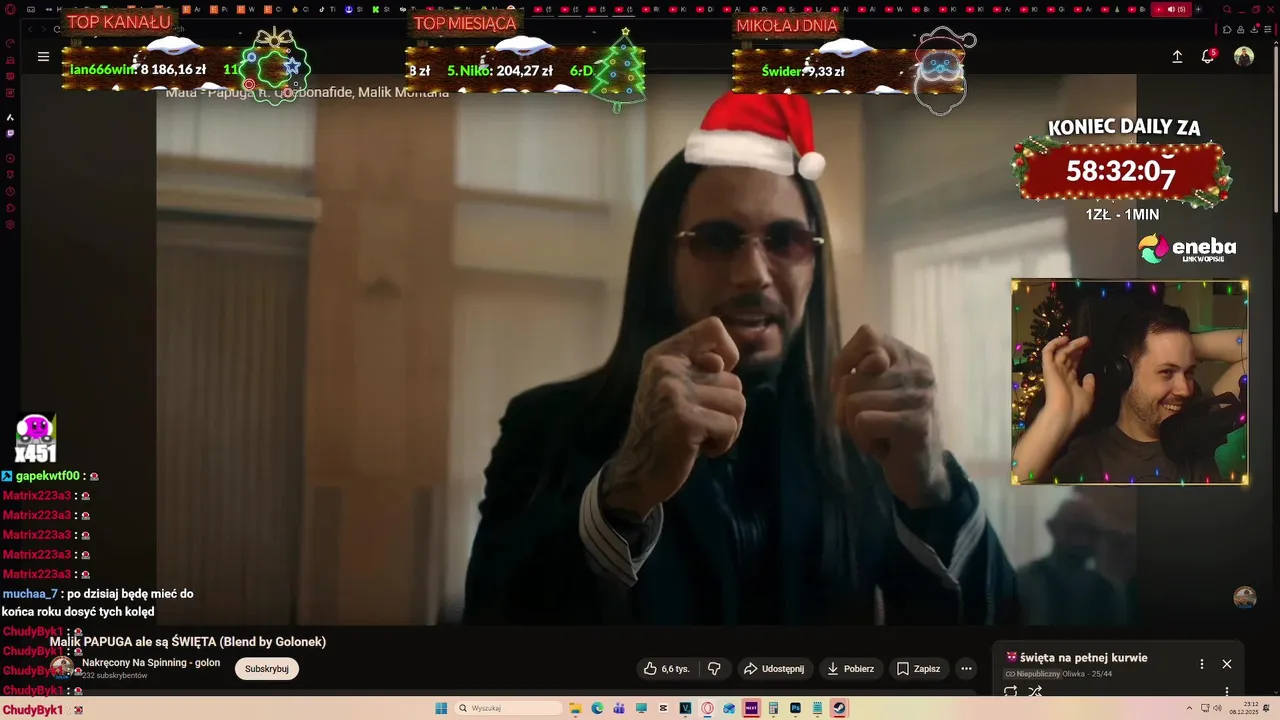The width and height of the screenshot is (1280, 720).
Task: Click TOP MIESIĄCA entry 5. Niko: 204,27 zł
Action: tap(500, 71)
